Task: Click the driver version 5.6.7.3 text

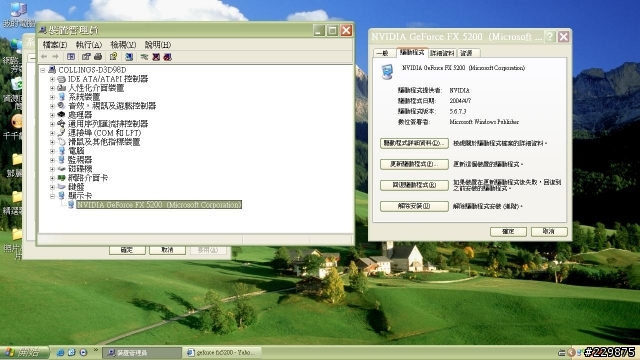Action: point(458,111)
